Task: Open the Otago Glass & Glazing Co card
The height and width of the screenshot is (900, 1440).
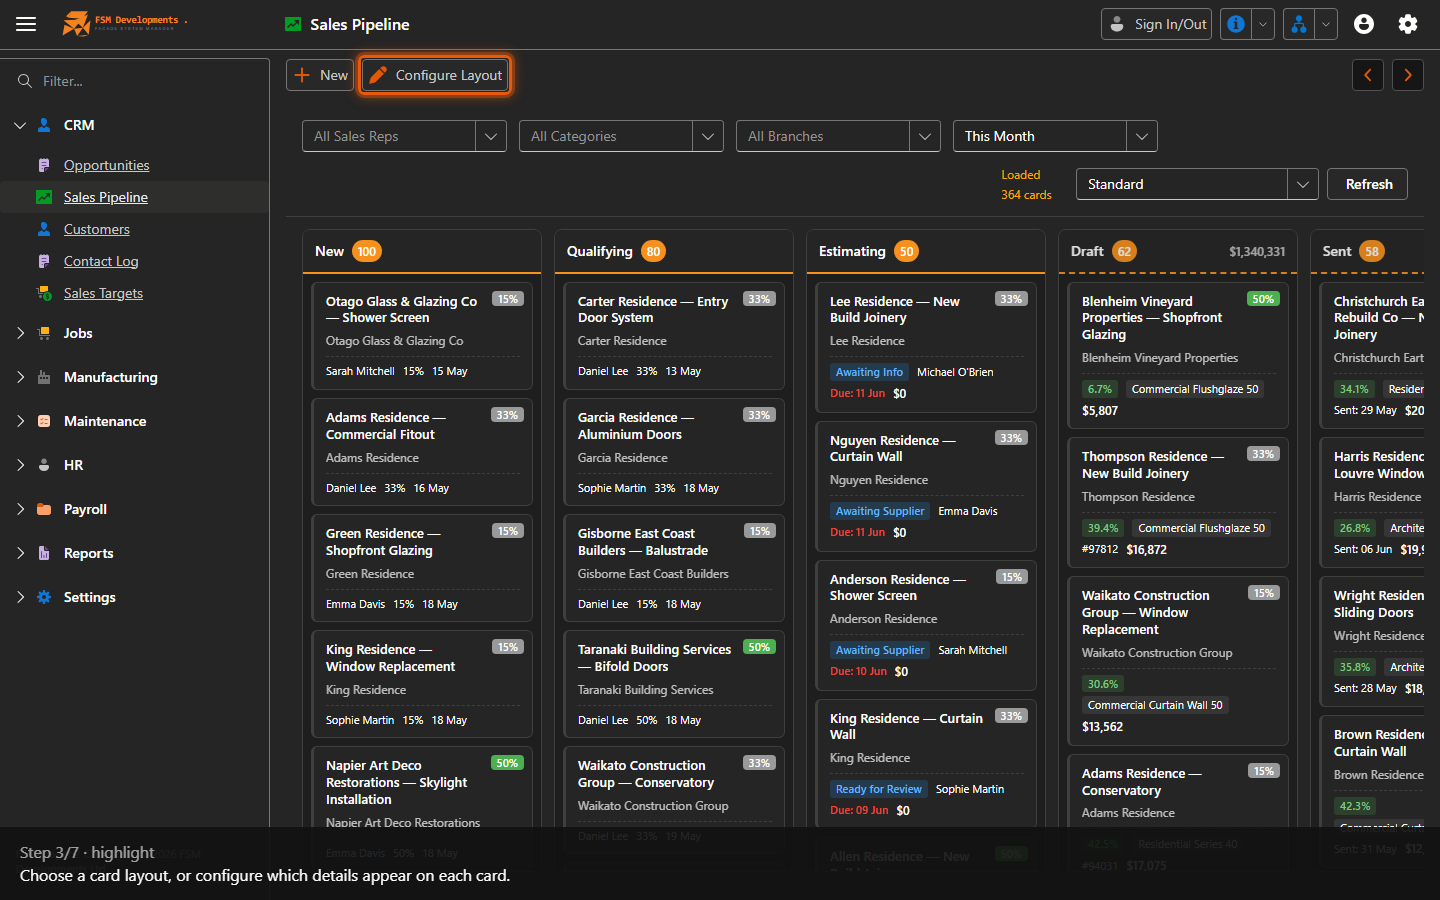Action: [422, 336]
